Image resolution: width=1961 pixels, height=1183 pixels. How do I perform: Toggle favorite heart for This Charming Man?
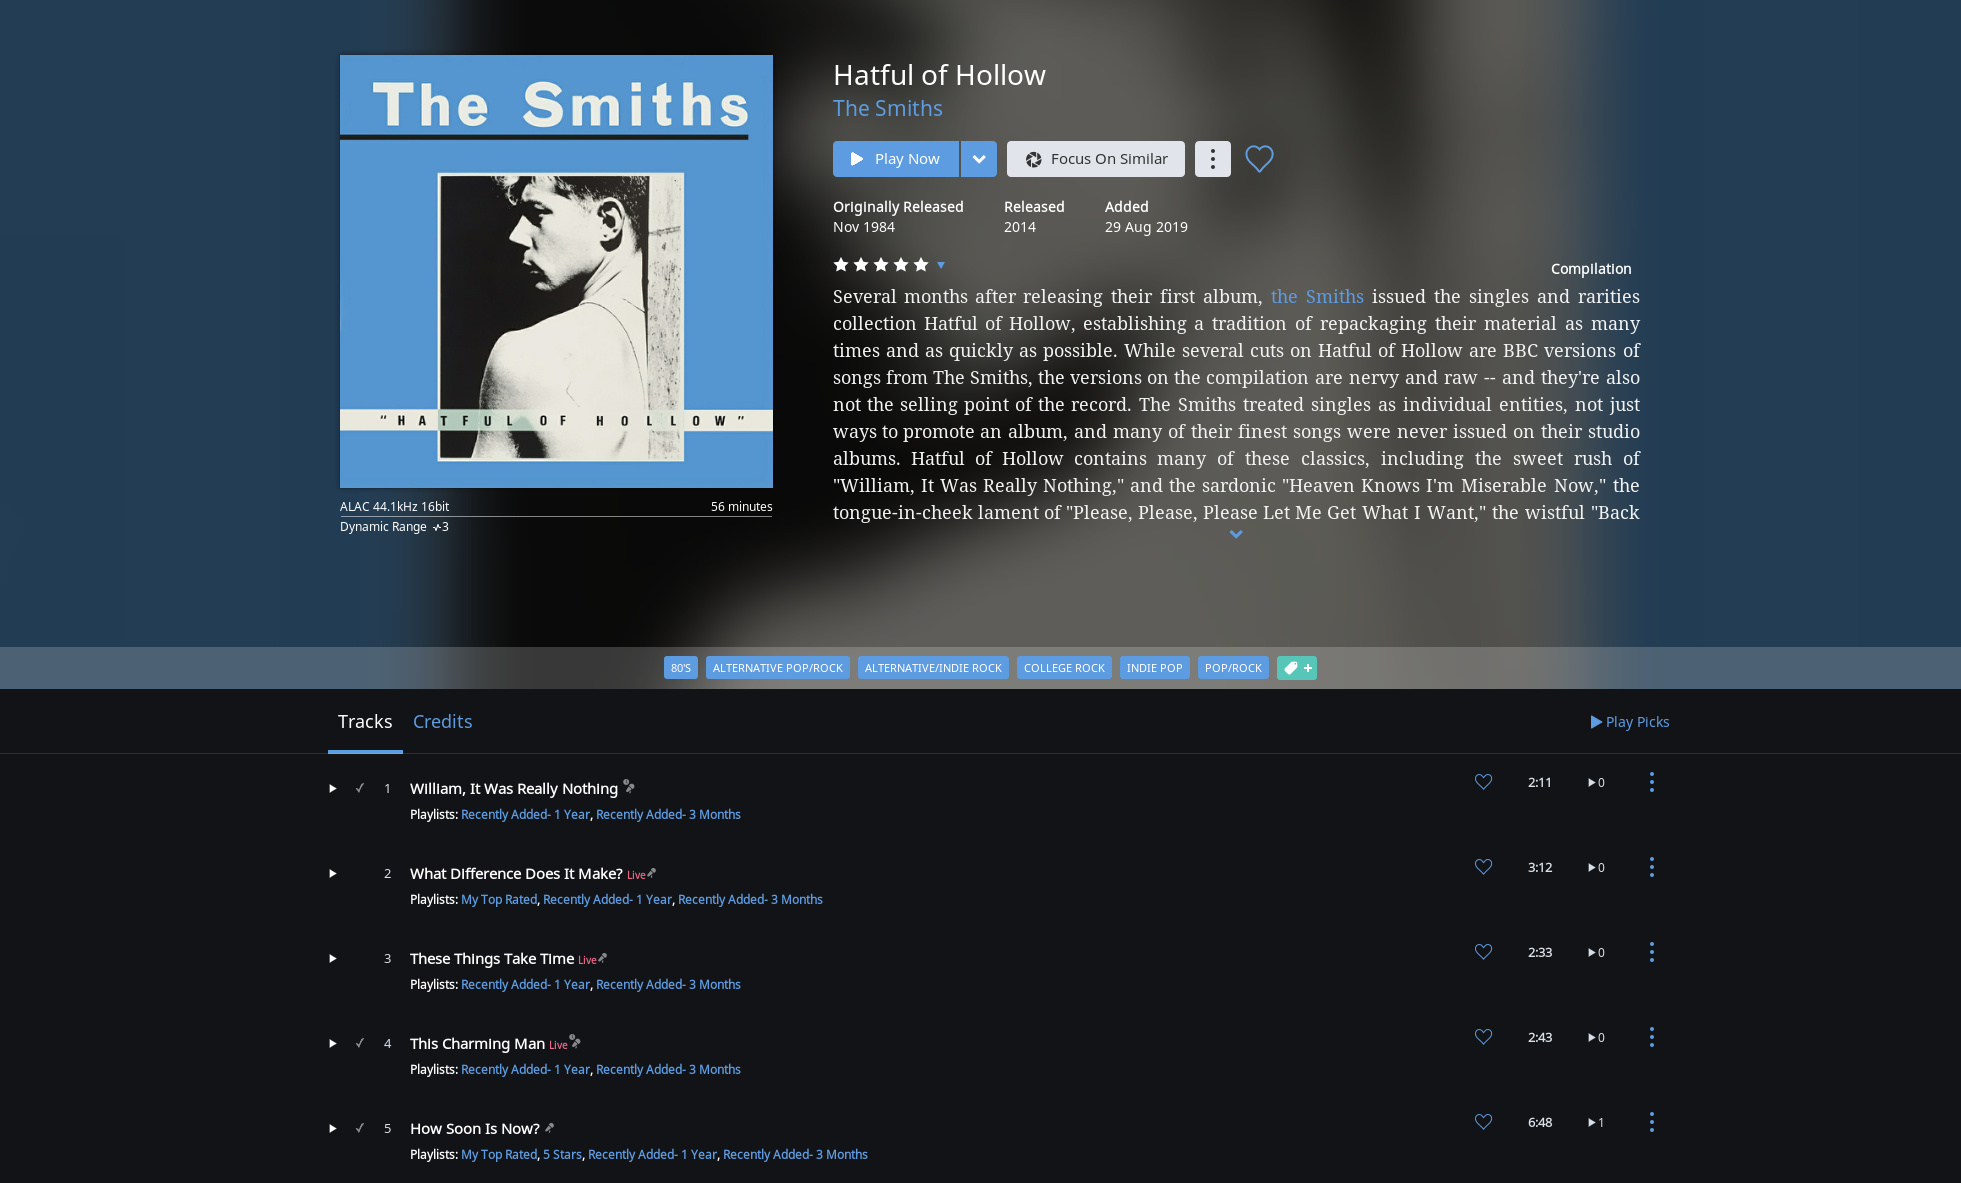1483,1037
